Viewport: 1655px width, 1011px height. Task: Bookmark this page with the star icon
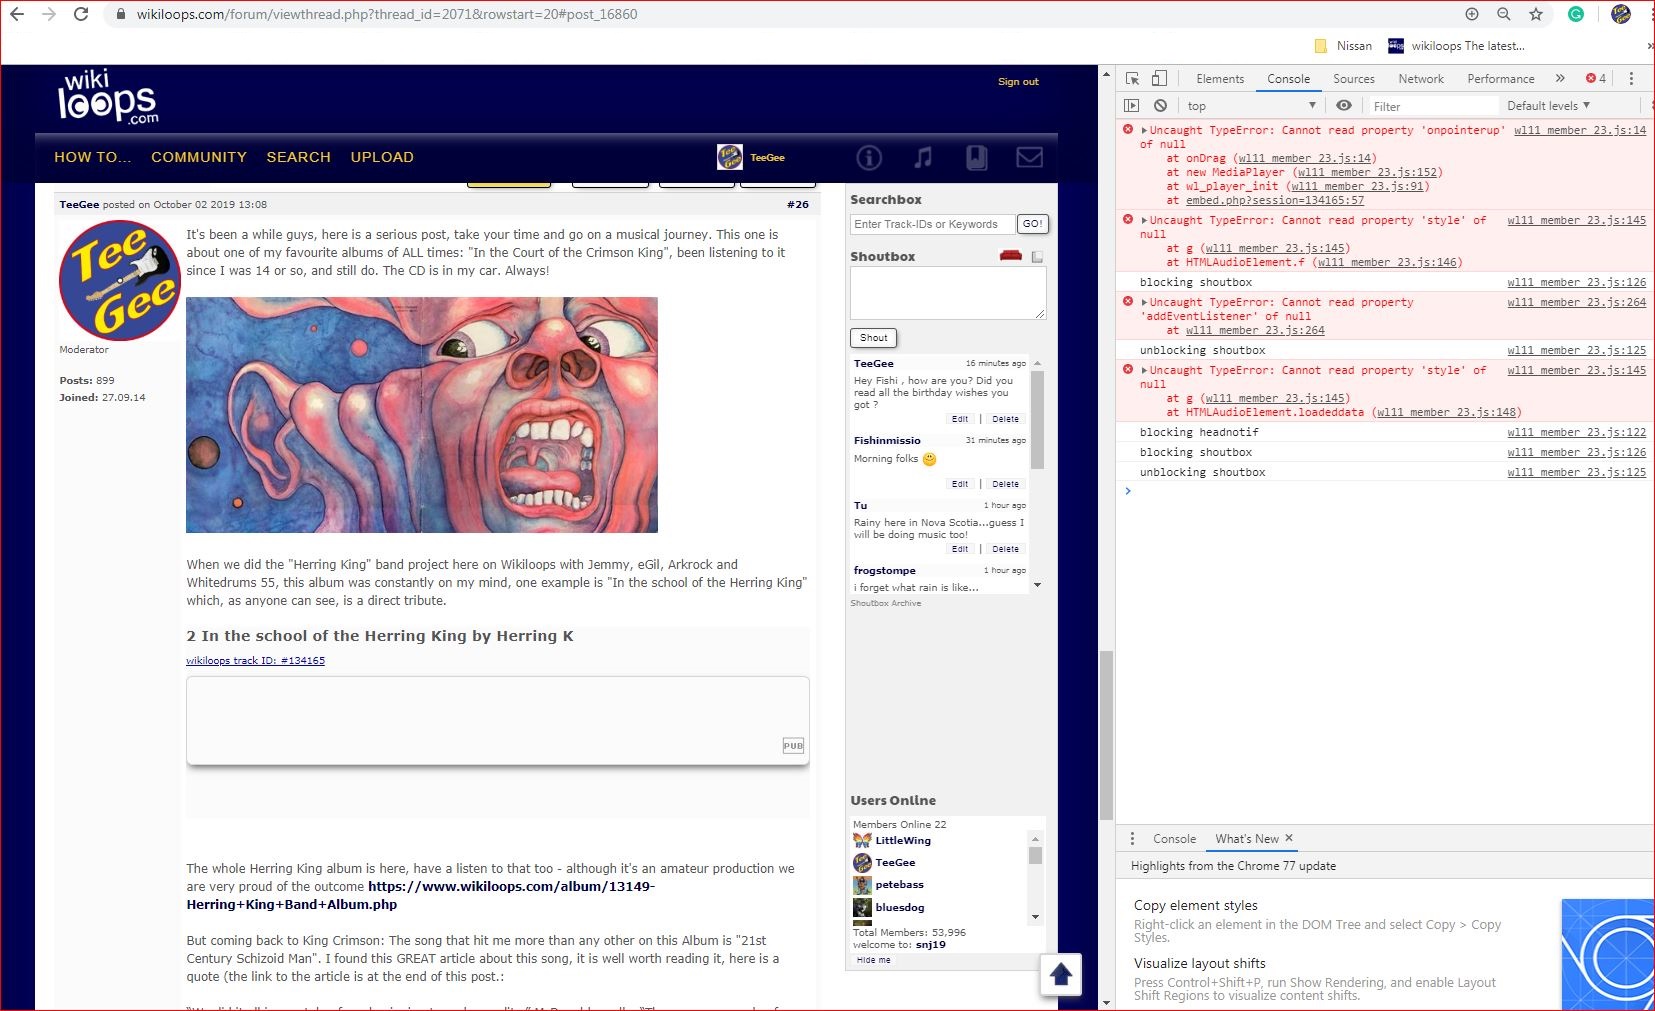tap(1536, 14)
